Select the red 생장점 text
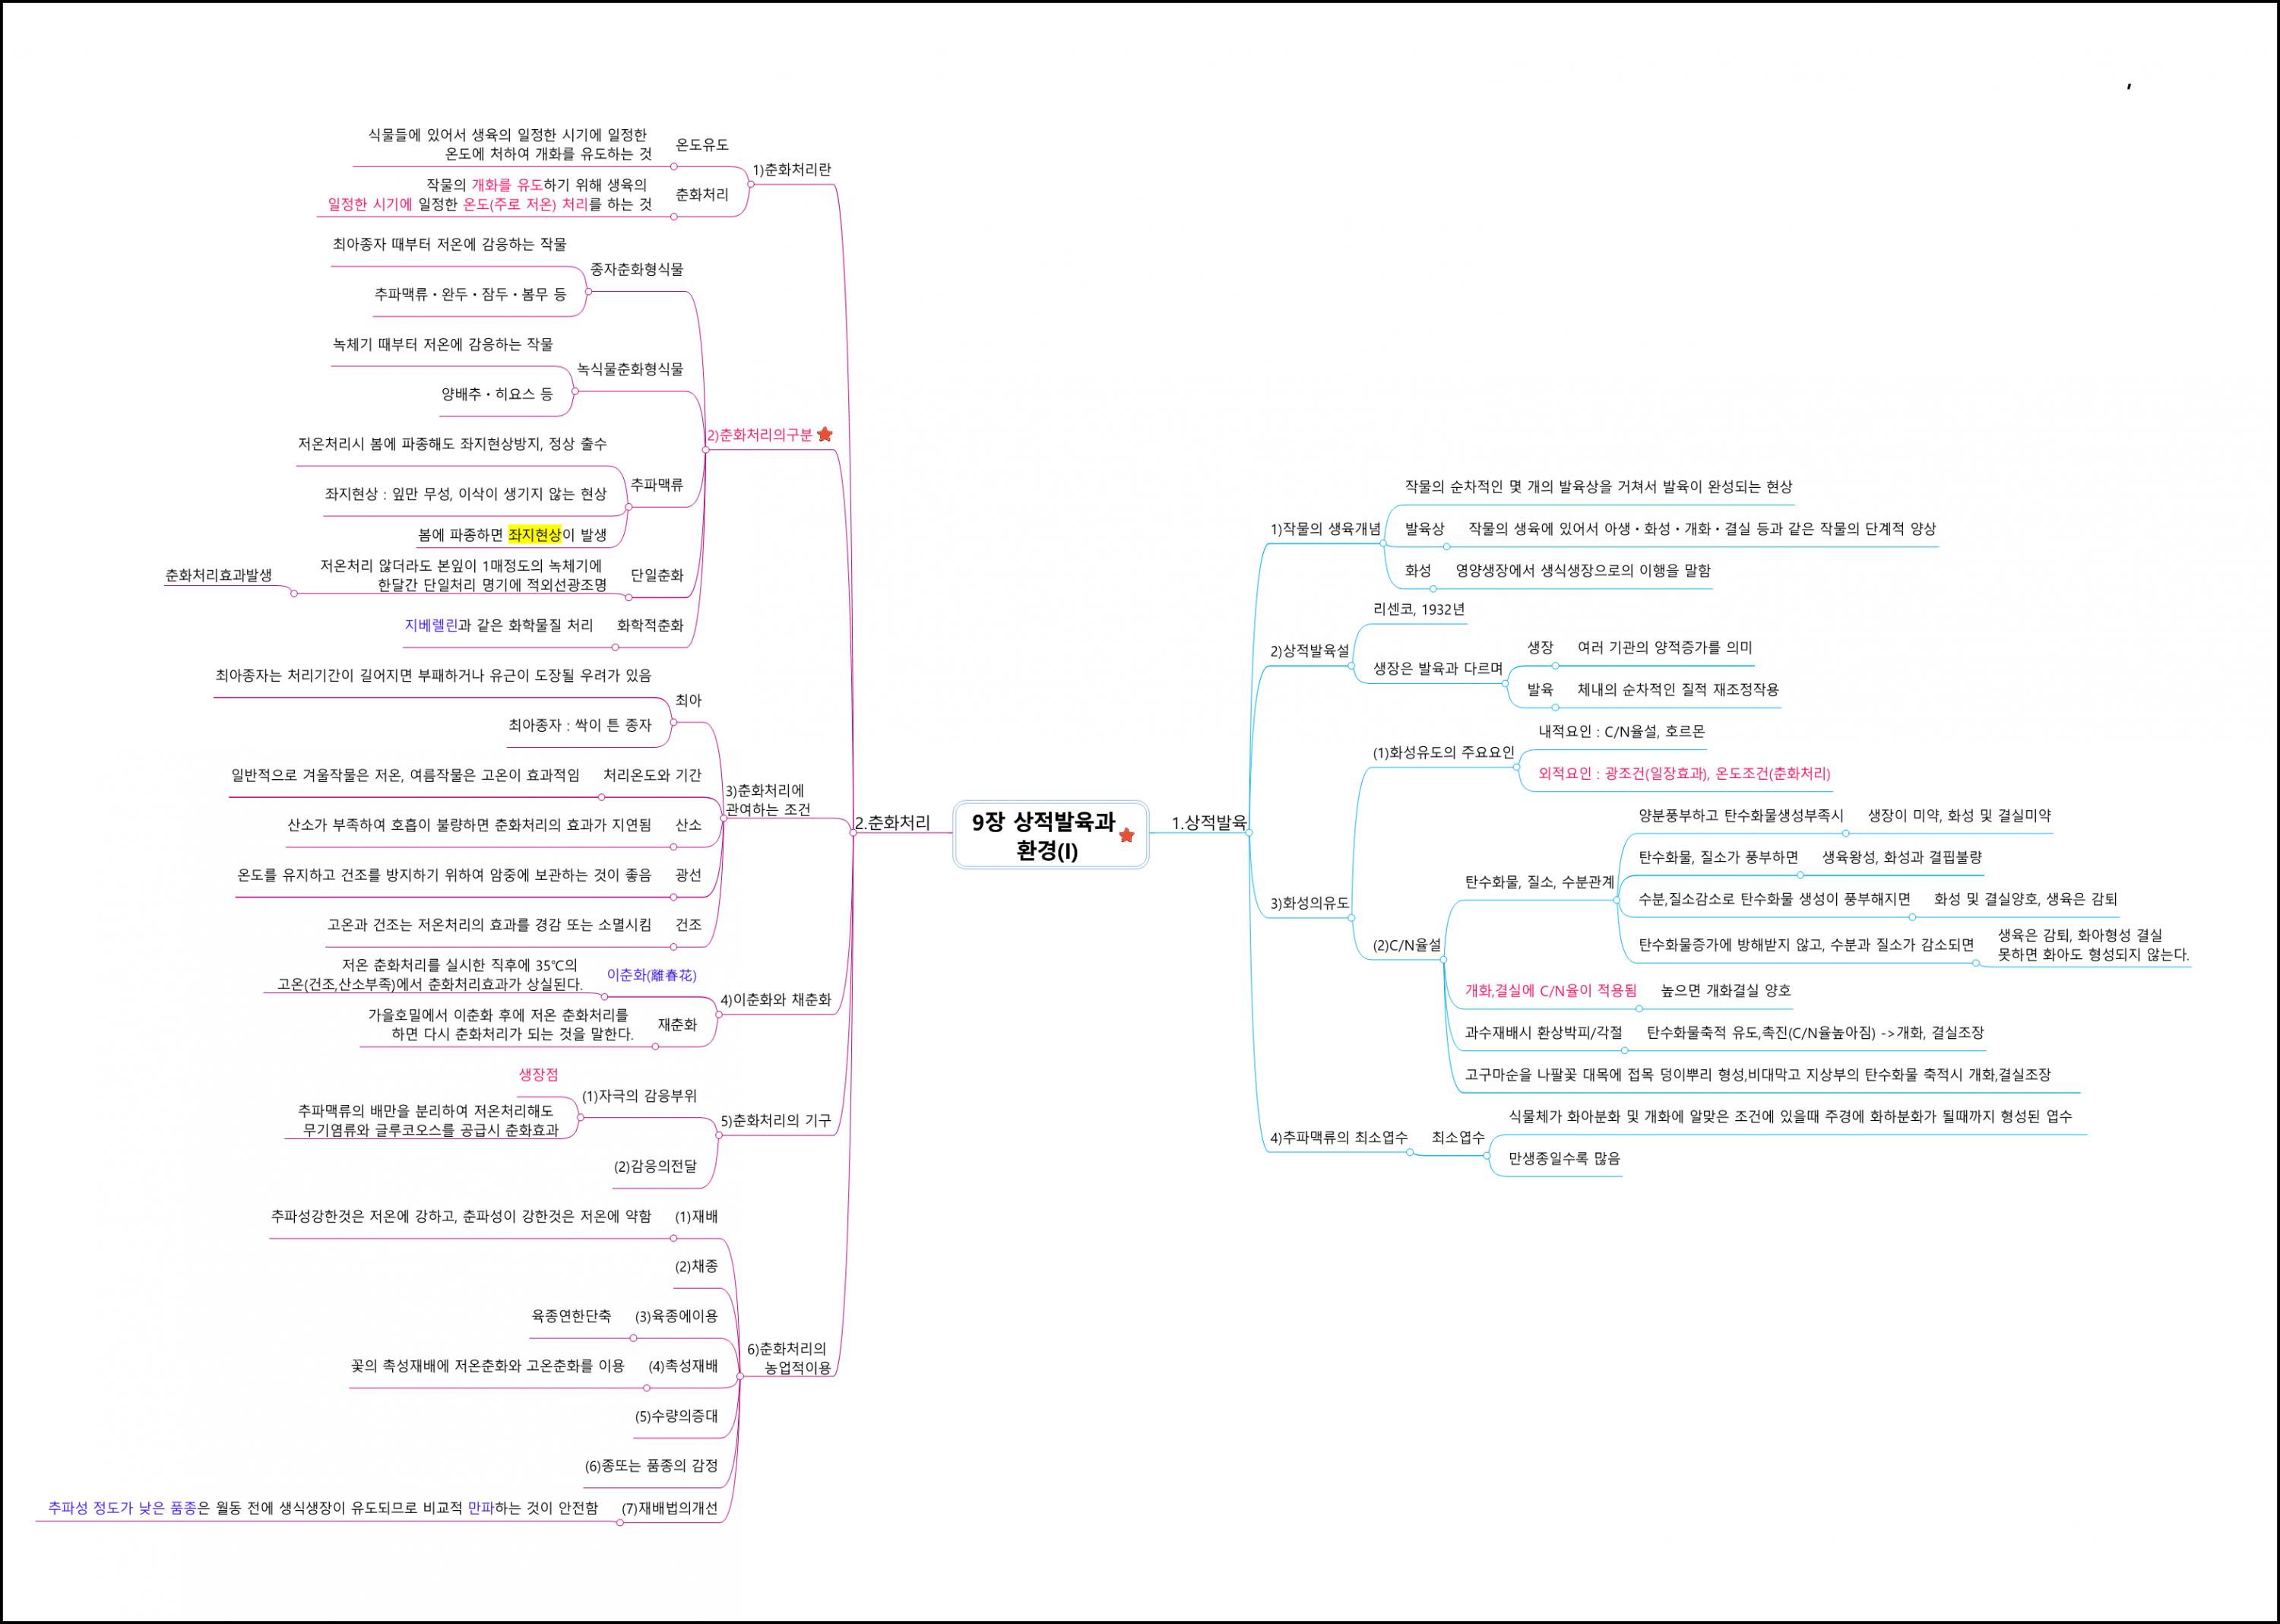The width and height of the screenshot is (2280, 1624). pos(538,1074)
